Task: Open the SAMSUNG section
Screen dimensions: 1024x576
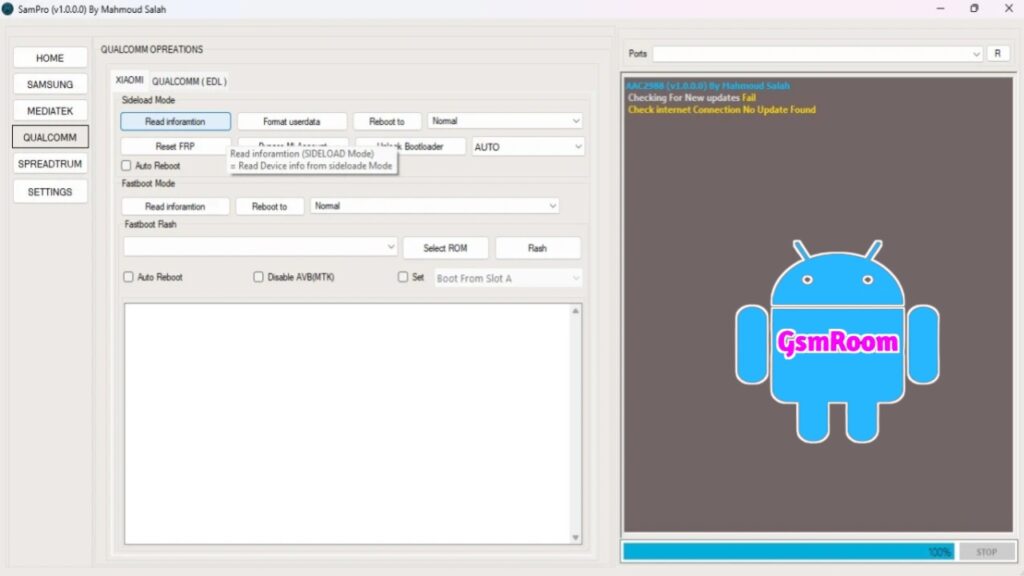Action: (50, 85)
